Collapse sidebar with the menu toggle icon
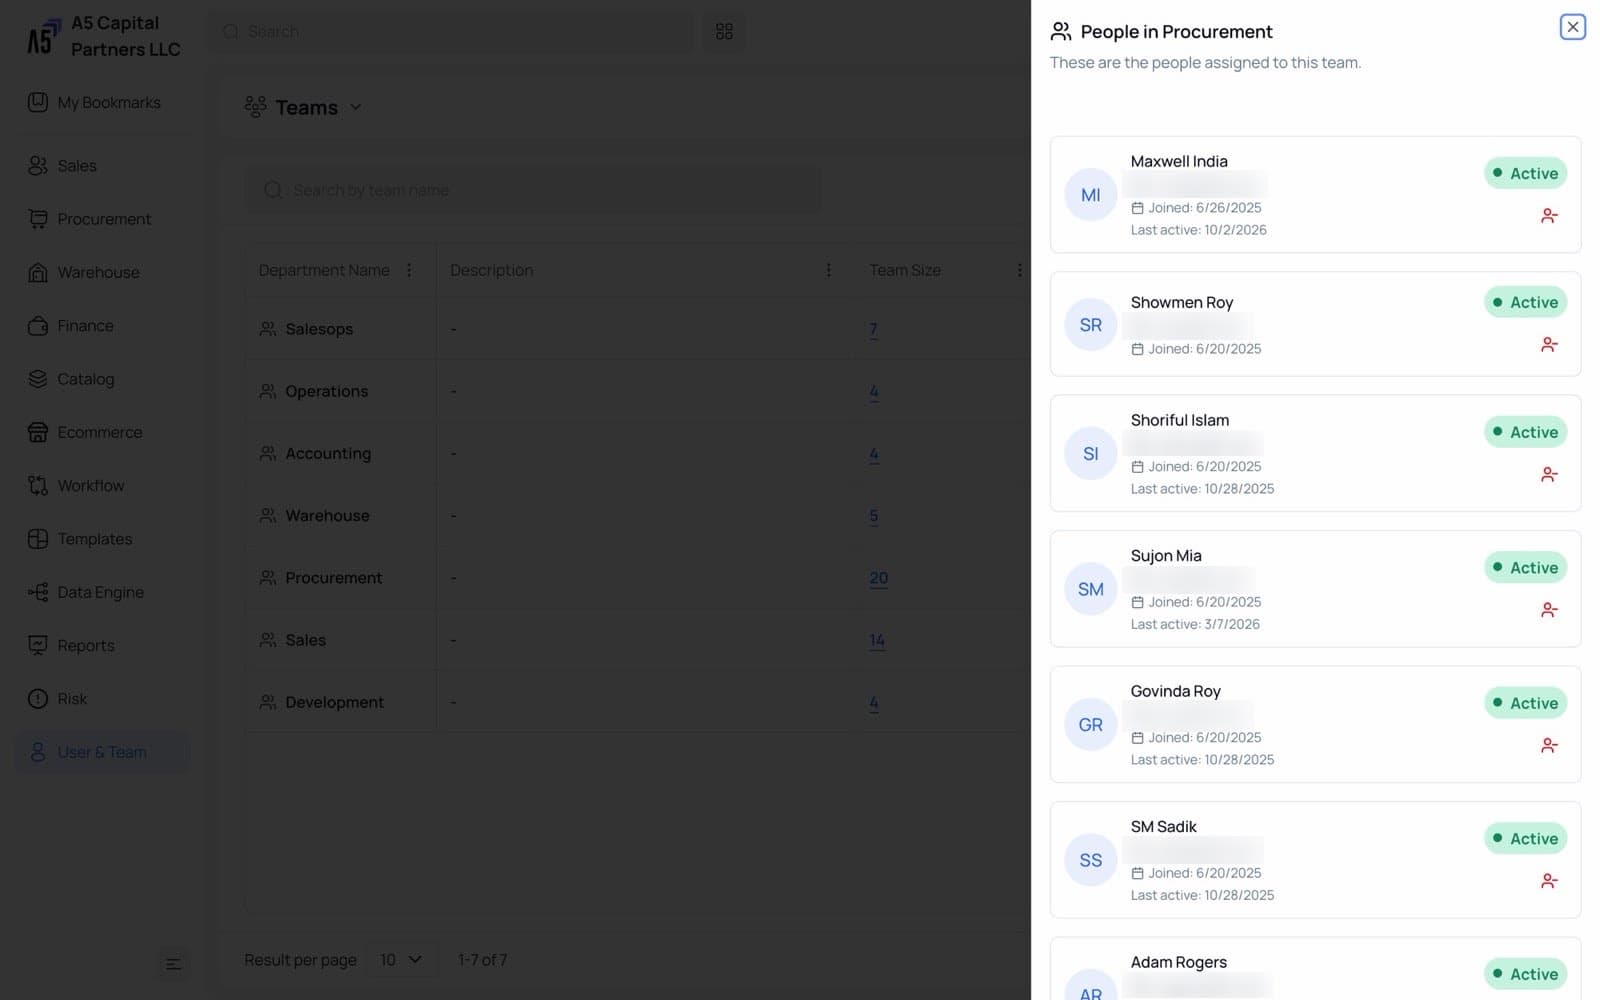The image size is (1600, 1000). click(173, 964)
